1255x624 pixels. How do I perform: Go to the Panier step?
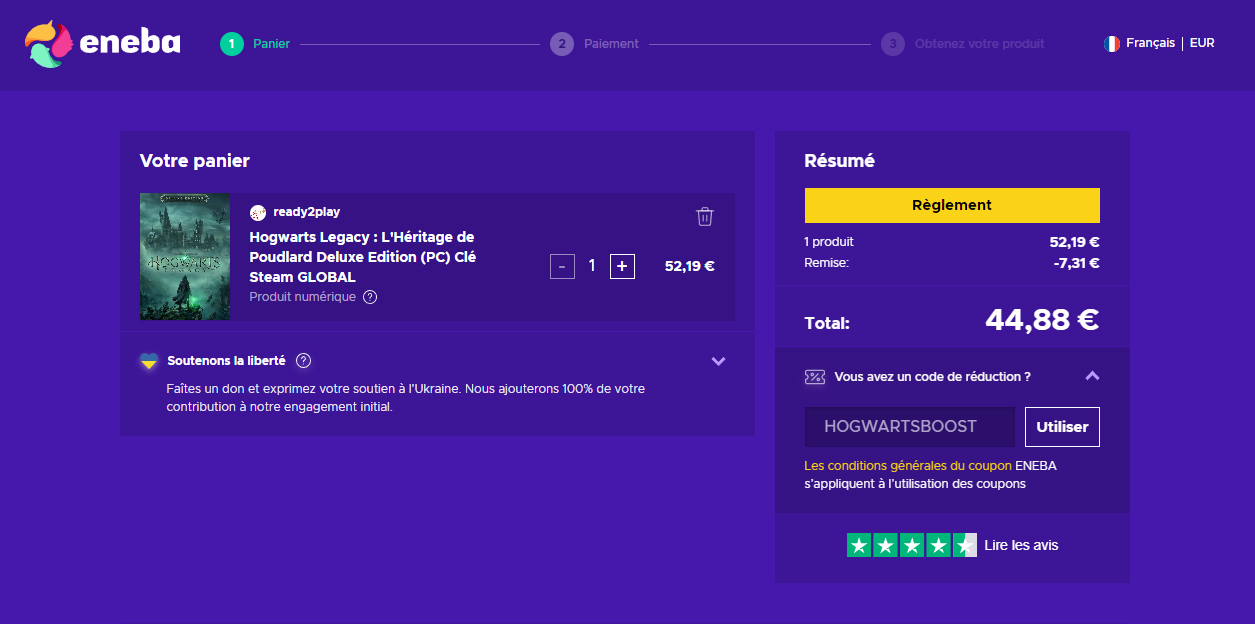click(255, 44)
